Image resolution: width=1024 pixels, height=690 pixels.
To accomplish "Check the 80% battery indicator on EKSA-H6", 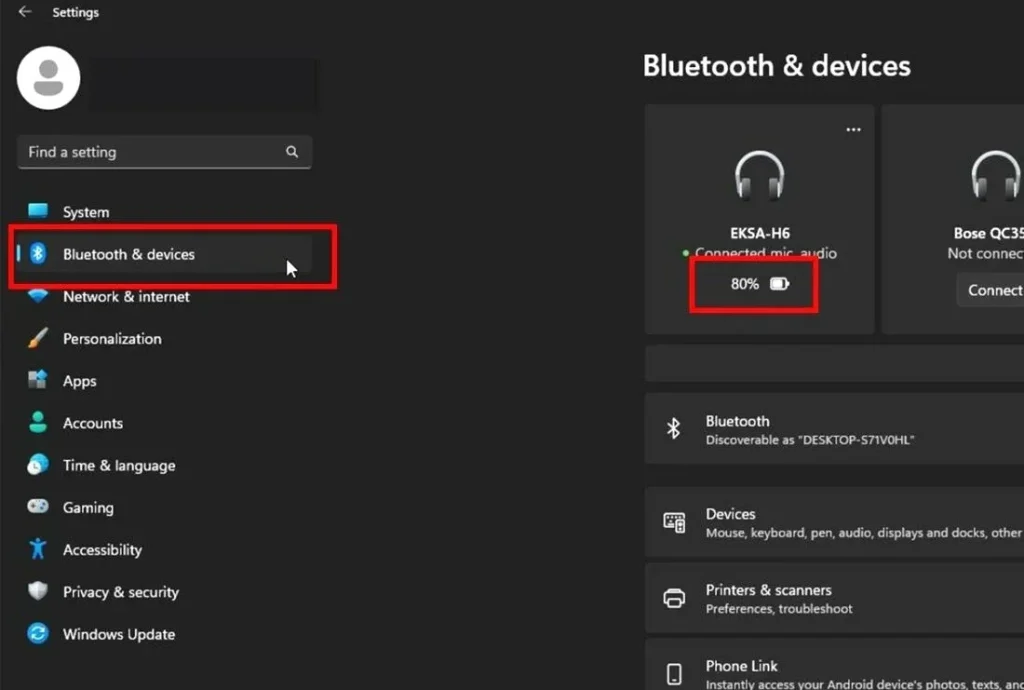I will (752, 283).
